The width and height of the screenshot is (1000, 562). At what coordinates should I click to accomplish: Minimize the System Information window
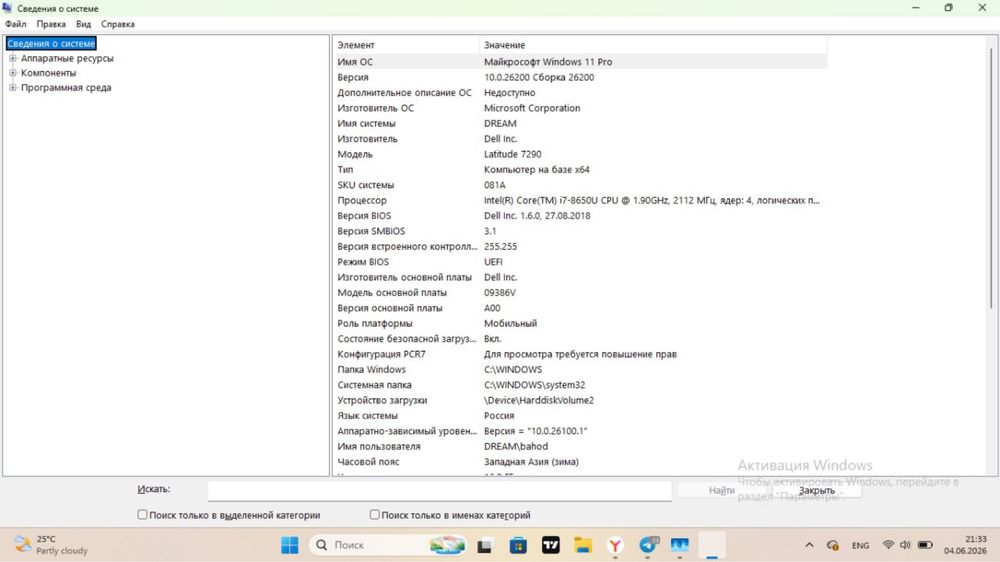(916, 8)
